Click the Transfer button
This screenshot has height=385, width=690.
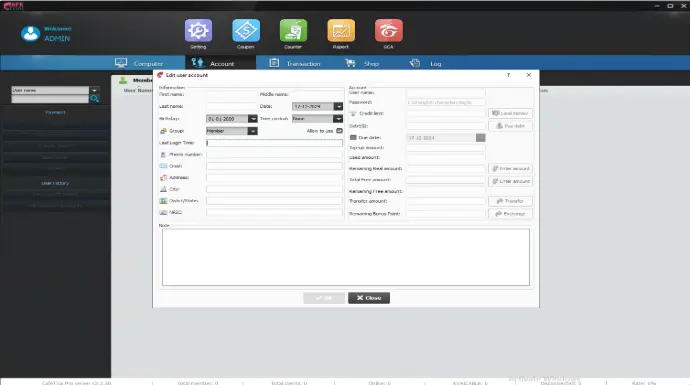tap(510, 201)
